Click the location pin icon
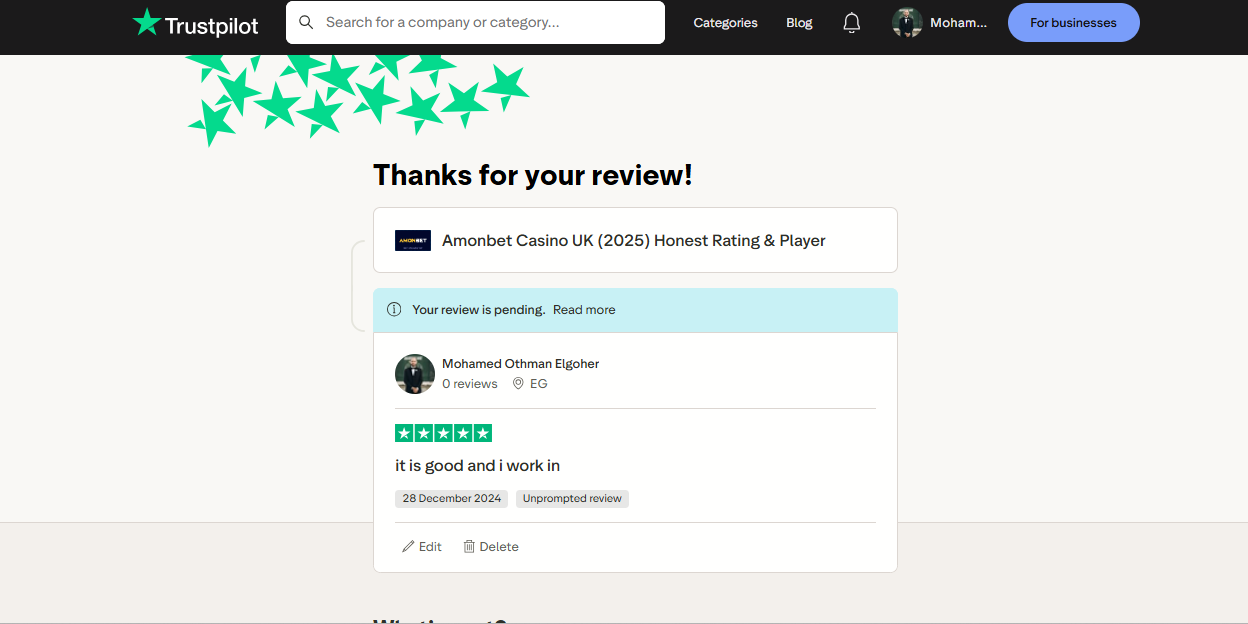The width and height of the screenshot is (1248, 624). coord(518,384)
